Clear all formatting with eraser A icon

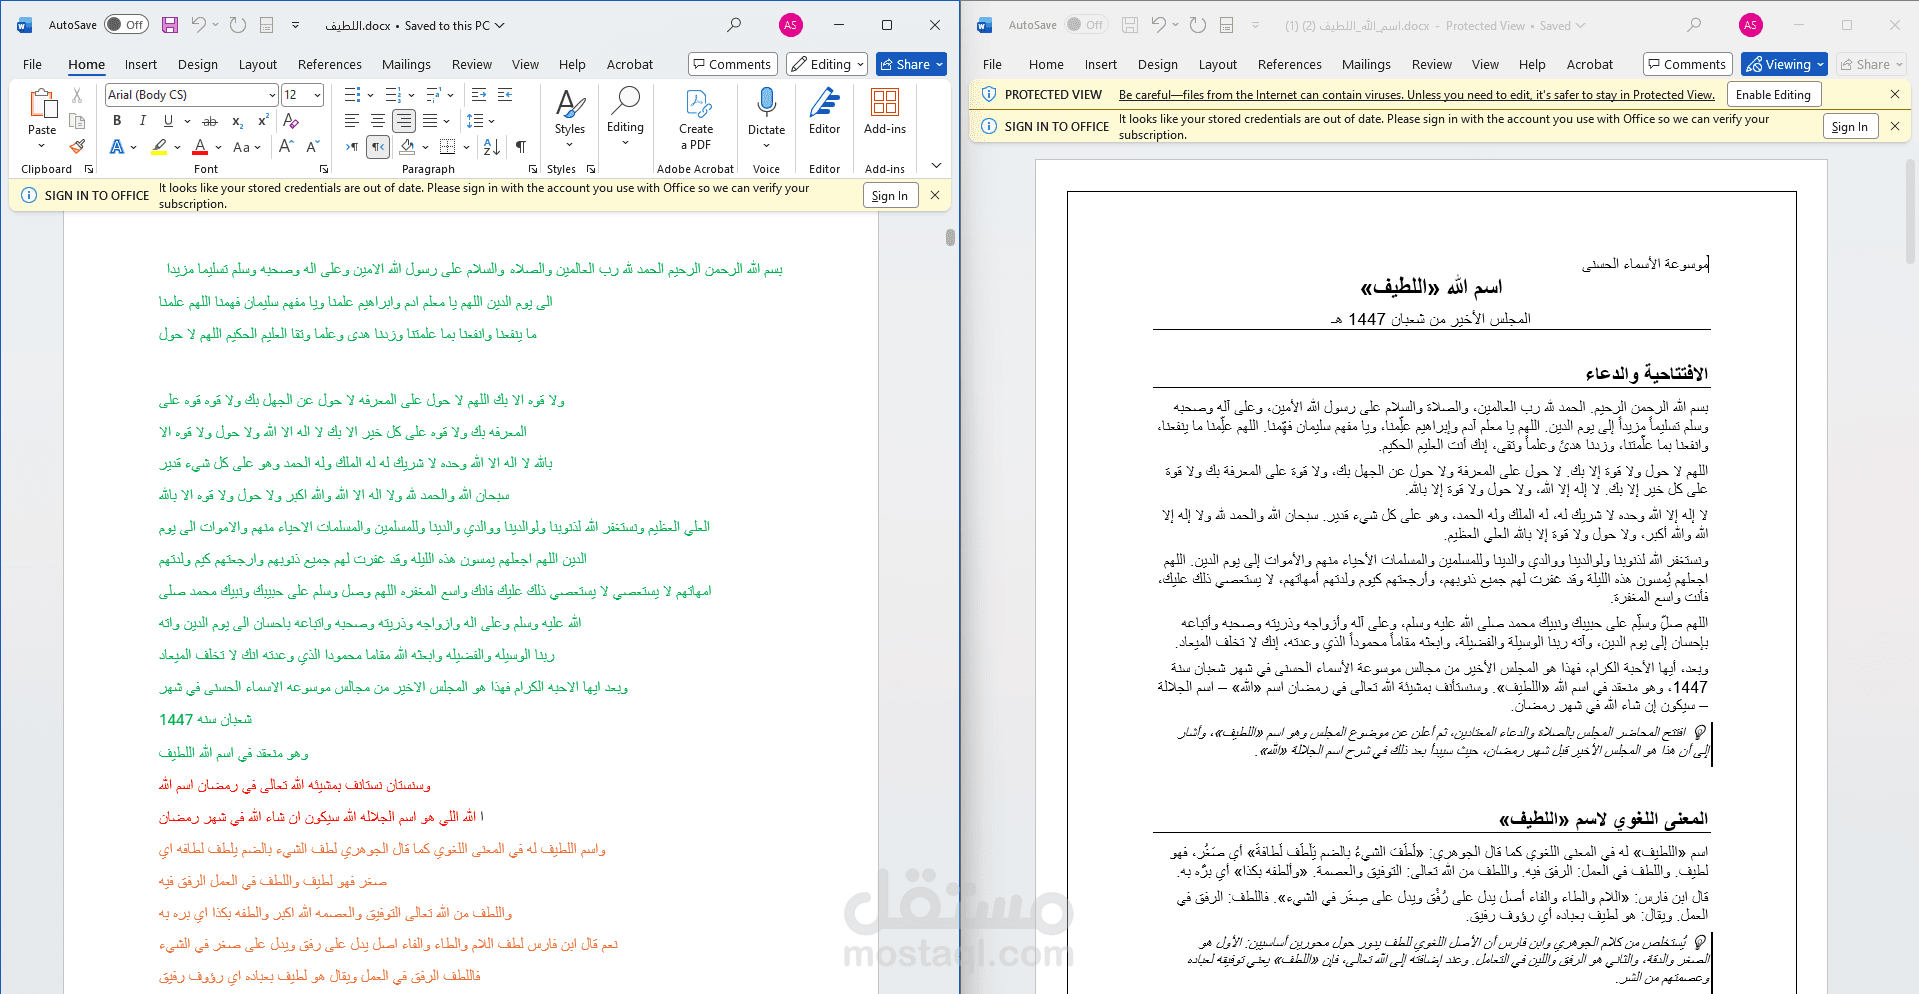click(291, 121)
